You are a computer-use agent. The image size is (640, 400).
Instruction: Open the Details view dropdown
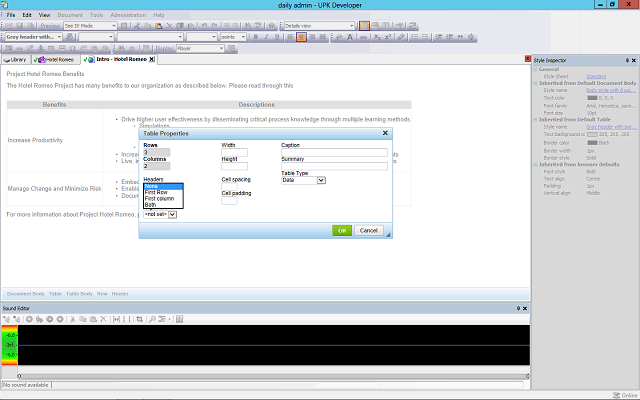tap(351, 26)
